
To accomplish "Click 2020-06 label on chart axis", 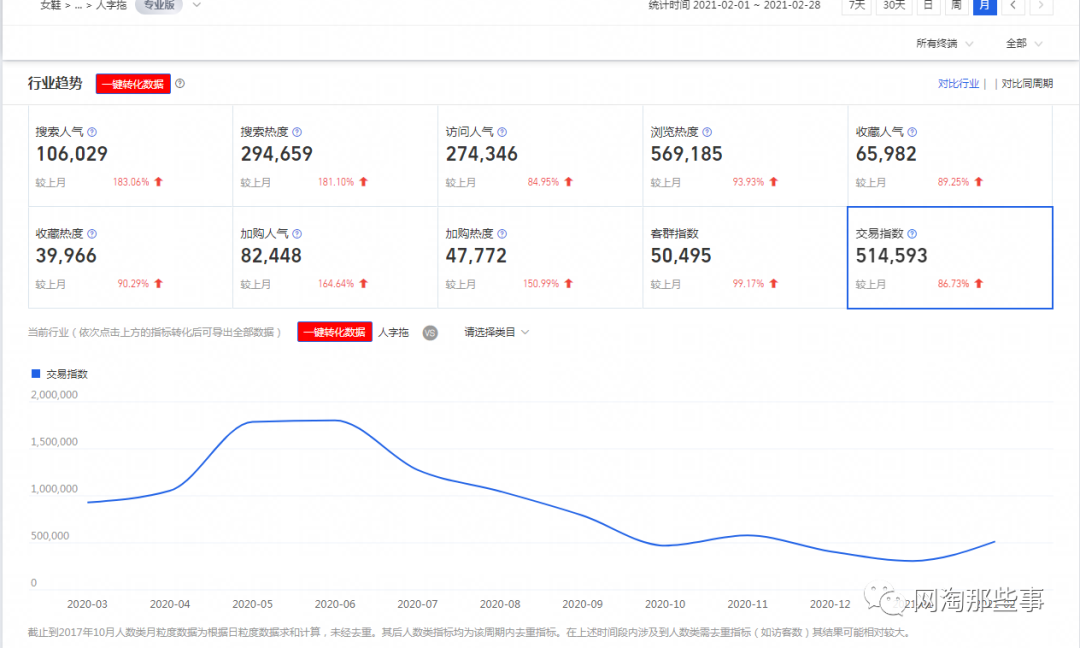I will click(335, 604).
